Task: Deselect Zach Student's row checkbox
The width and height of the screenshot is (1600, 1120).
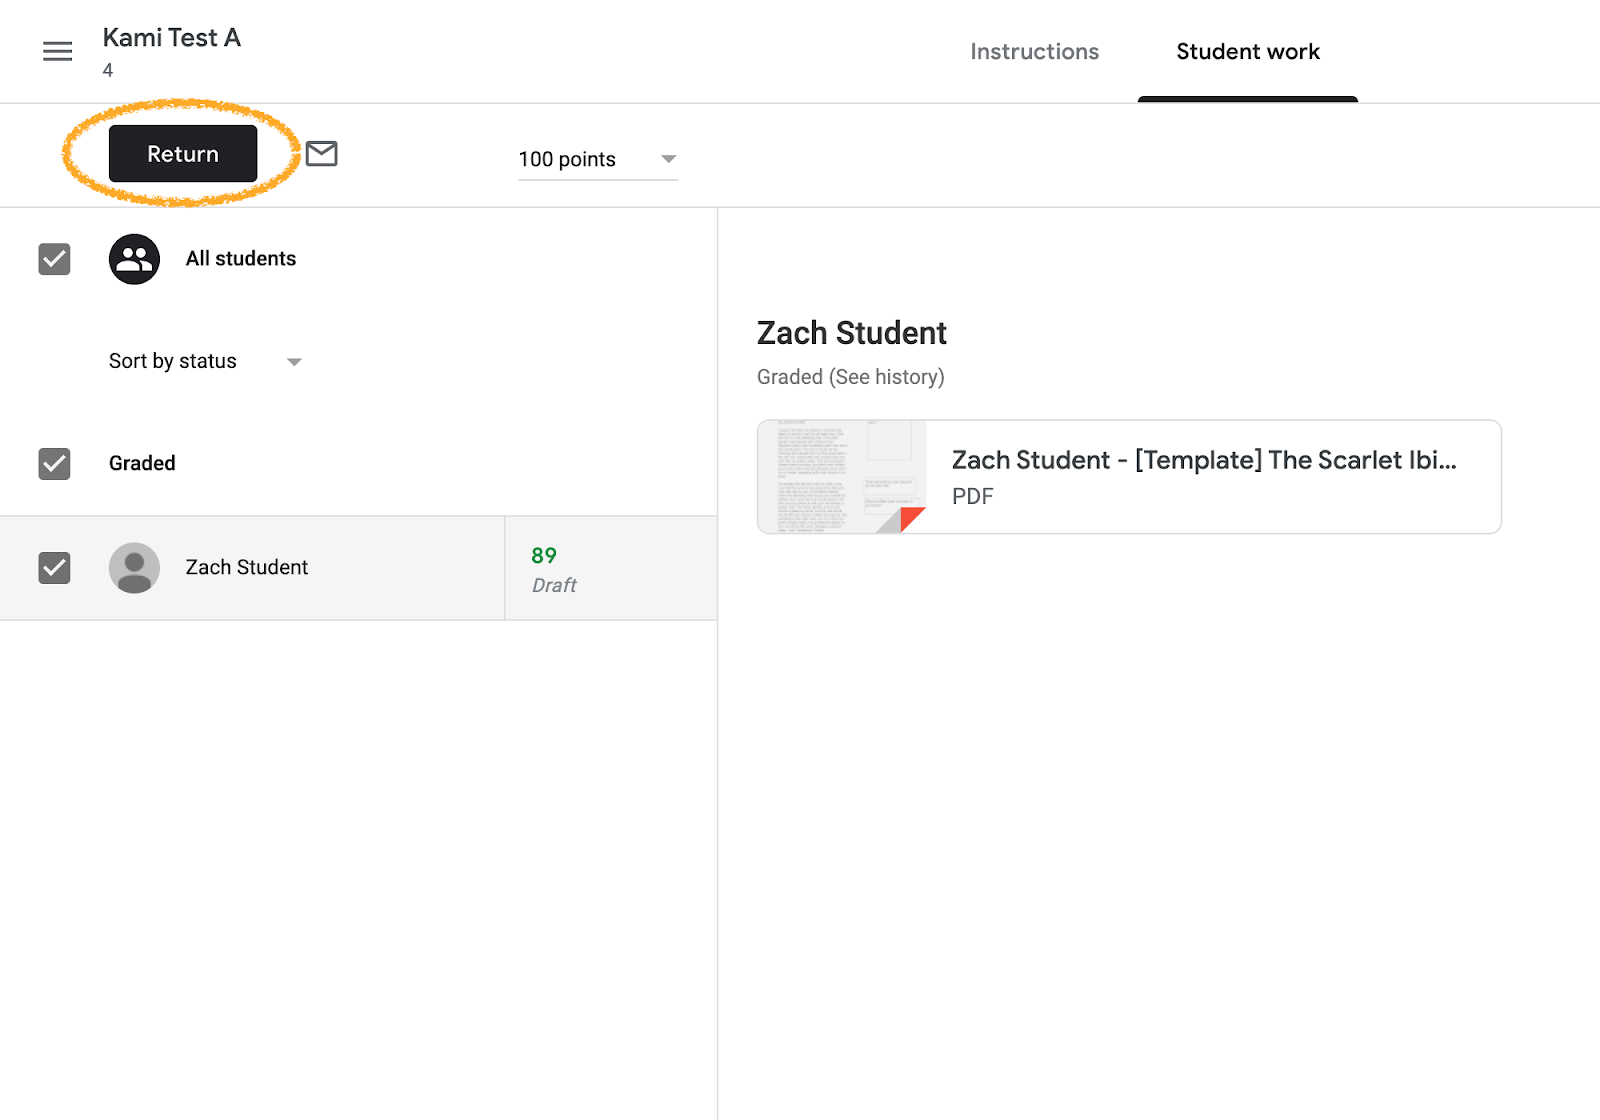Action: 54,568
